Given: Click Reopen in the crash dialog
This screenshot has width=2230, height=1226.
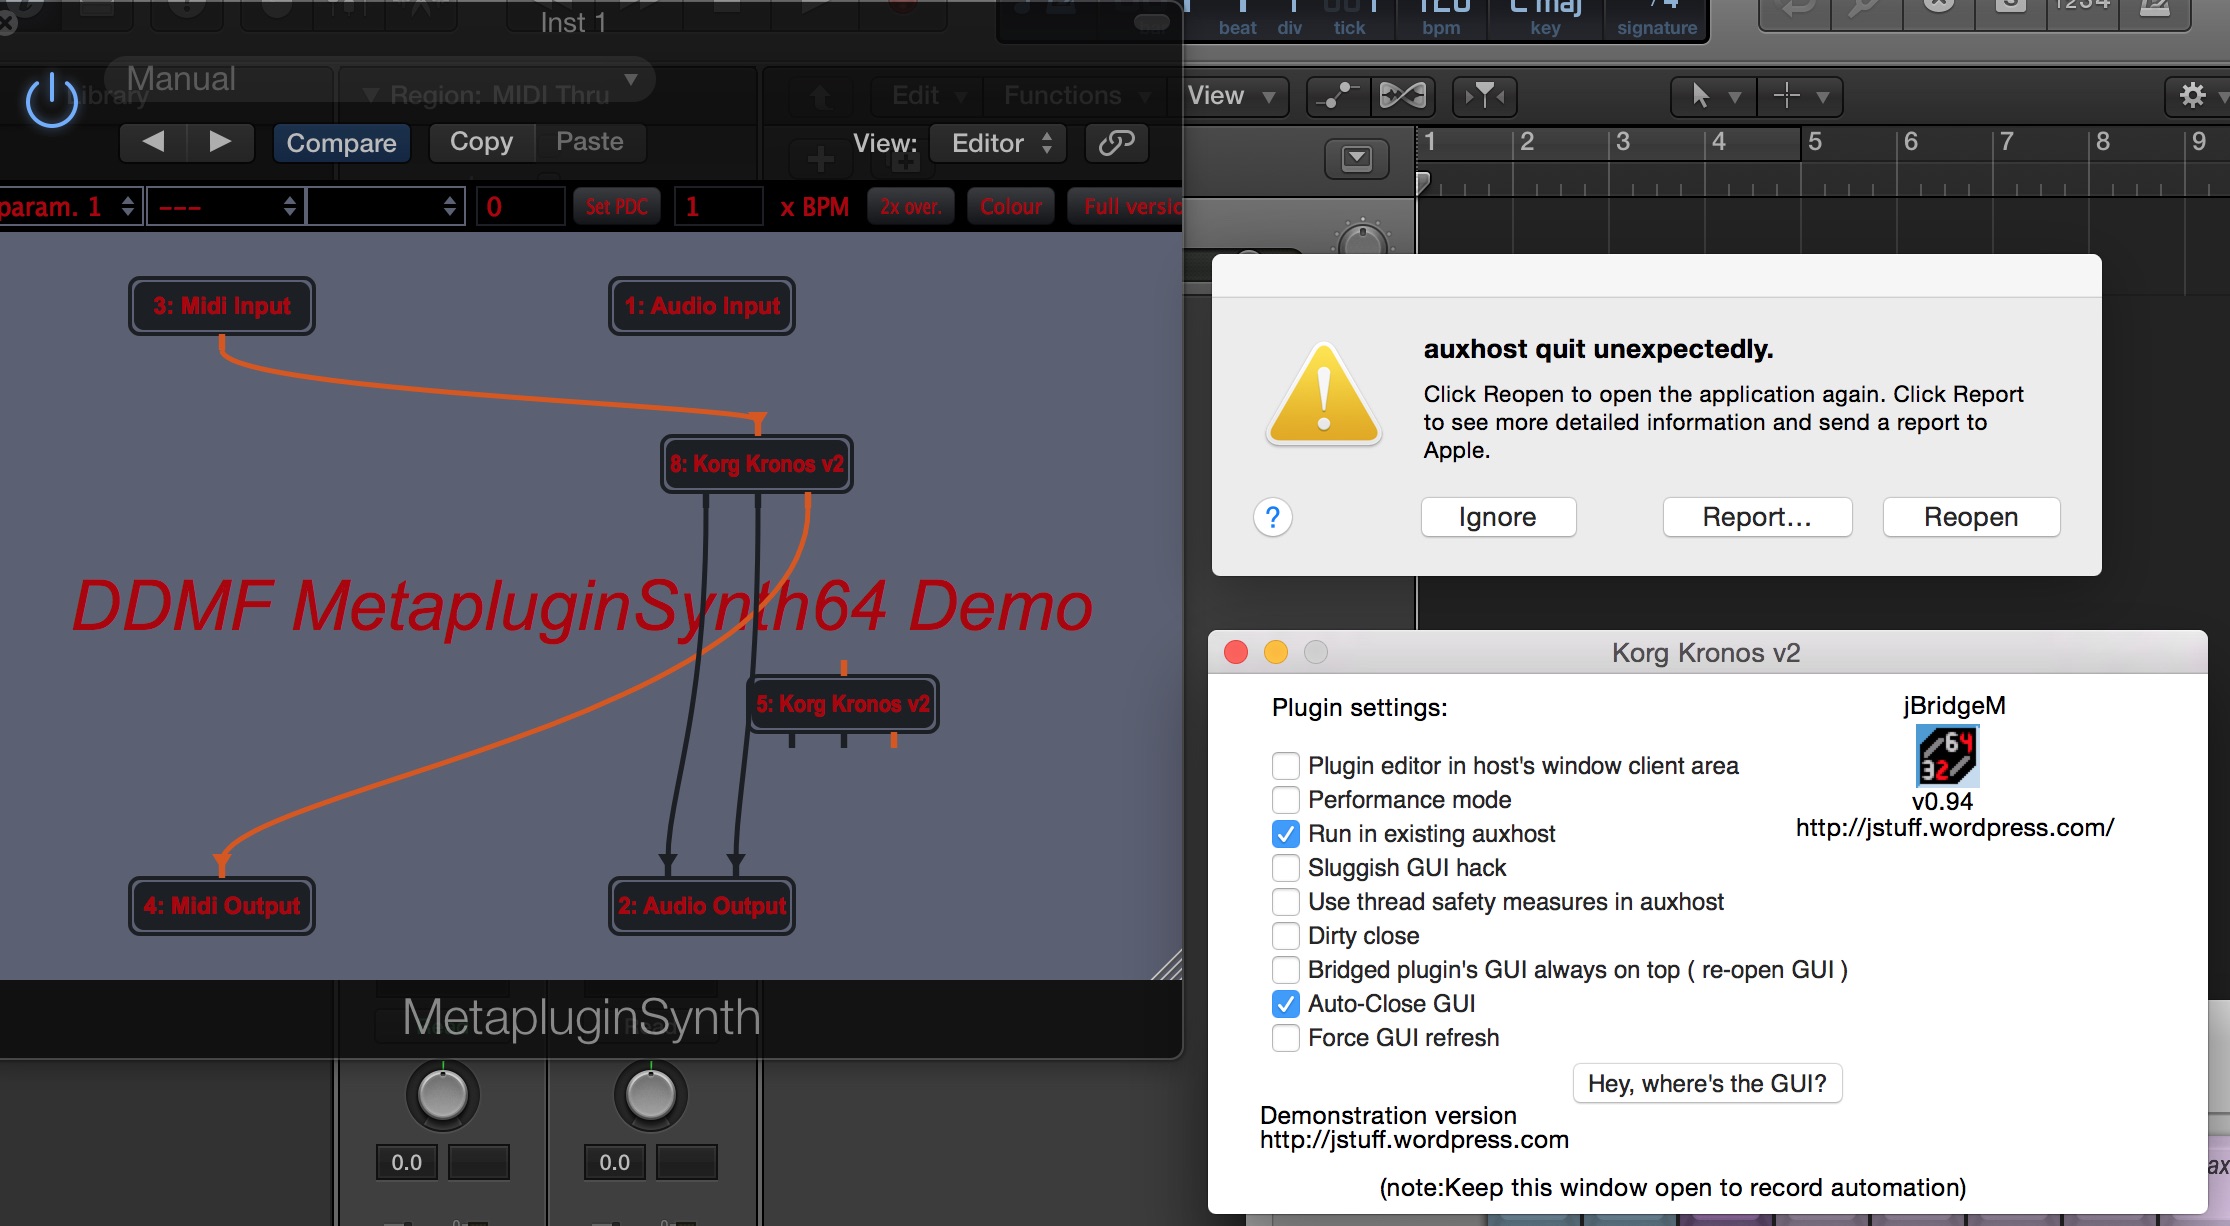Looking at the screenshot, I should (1971, 517).
